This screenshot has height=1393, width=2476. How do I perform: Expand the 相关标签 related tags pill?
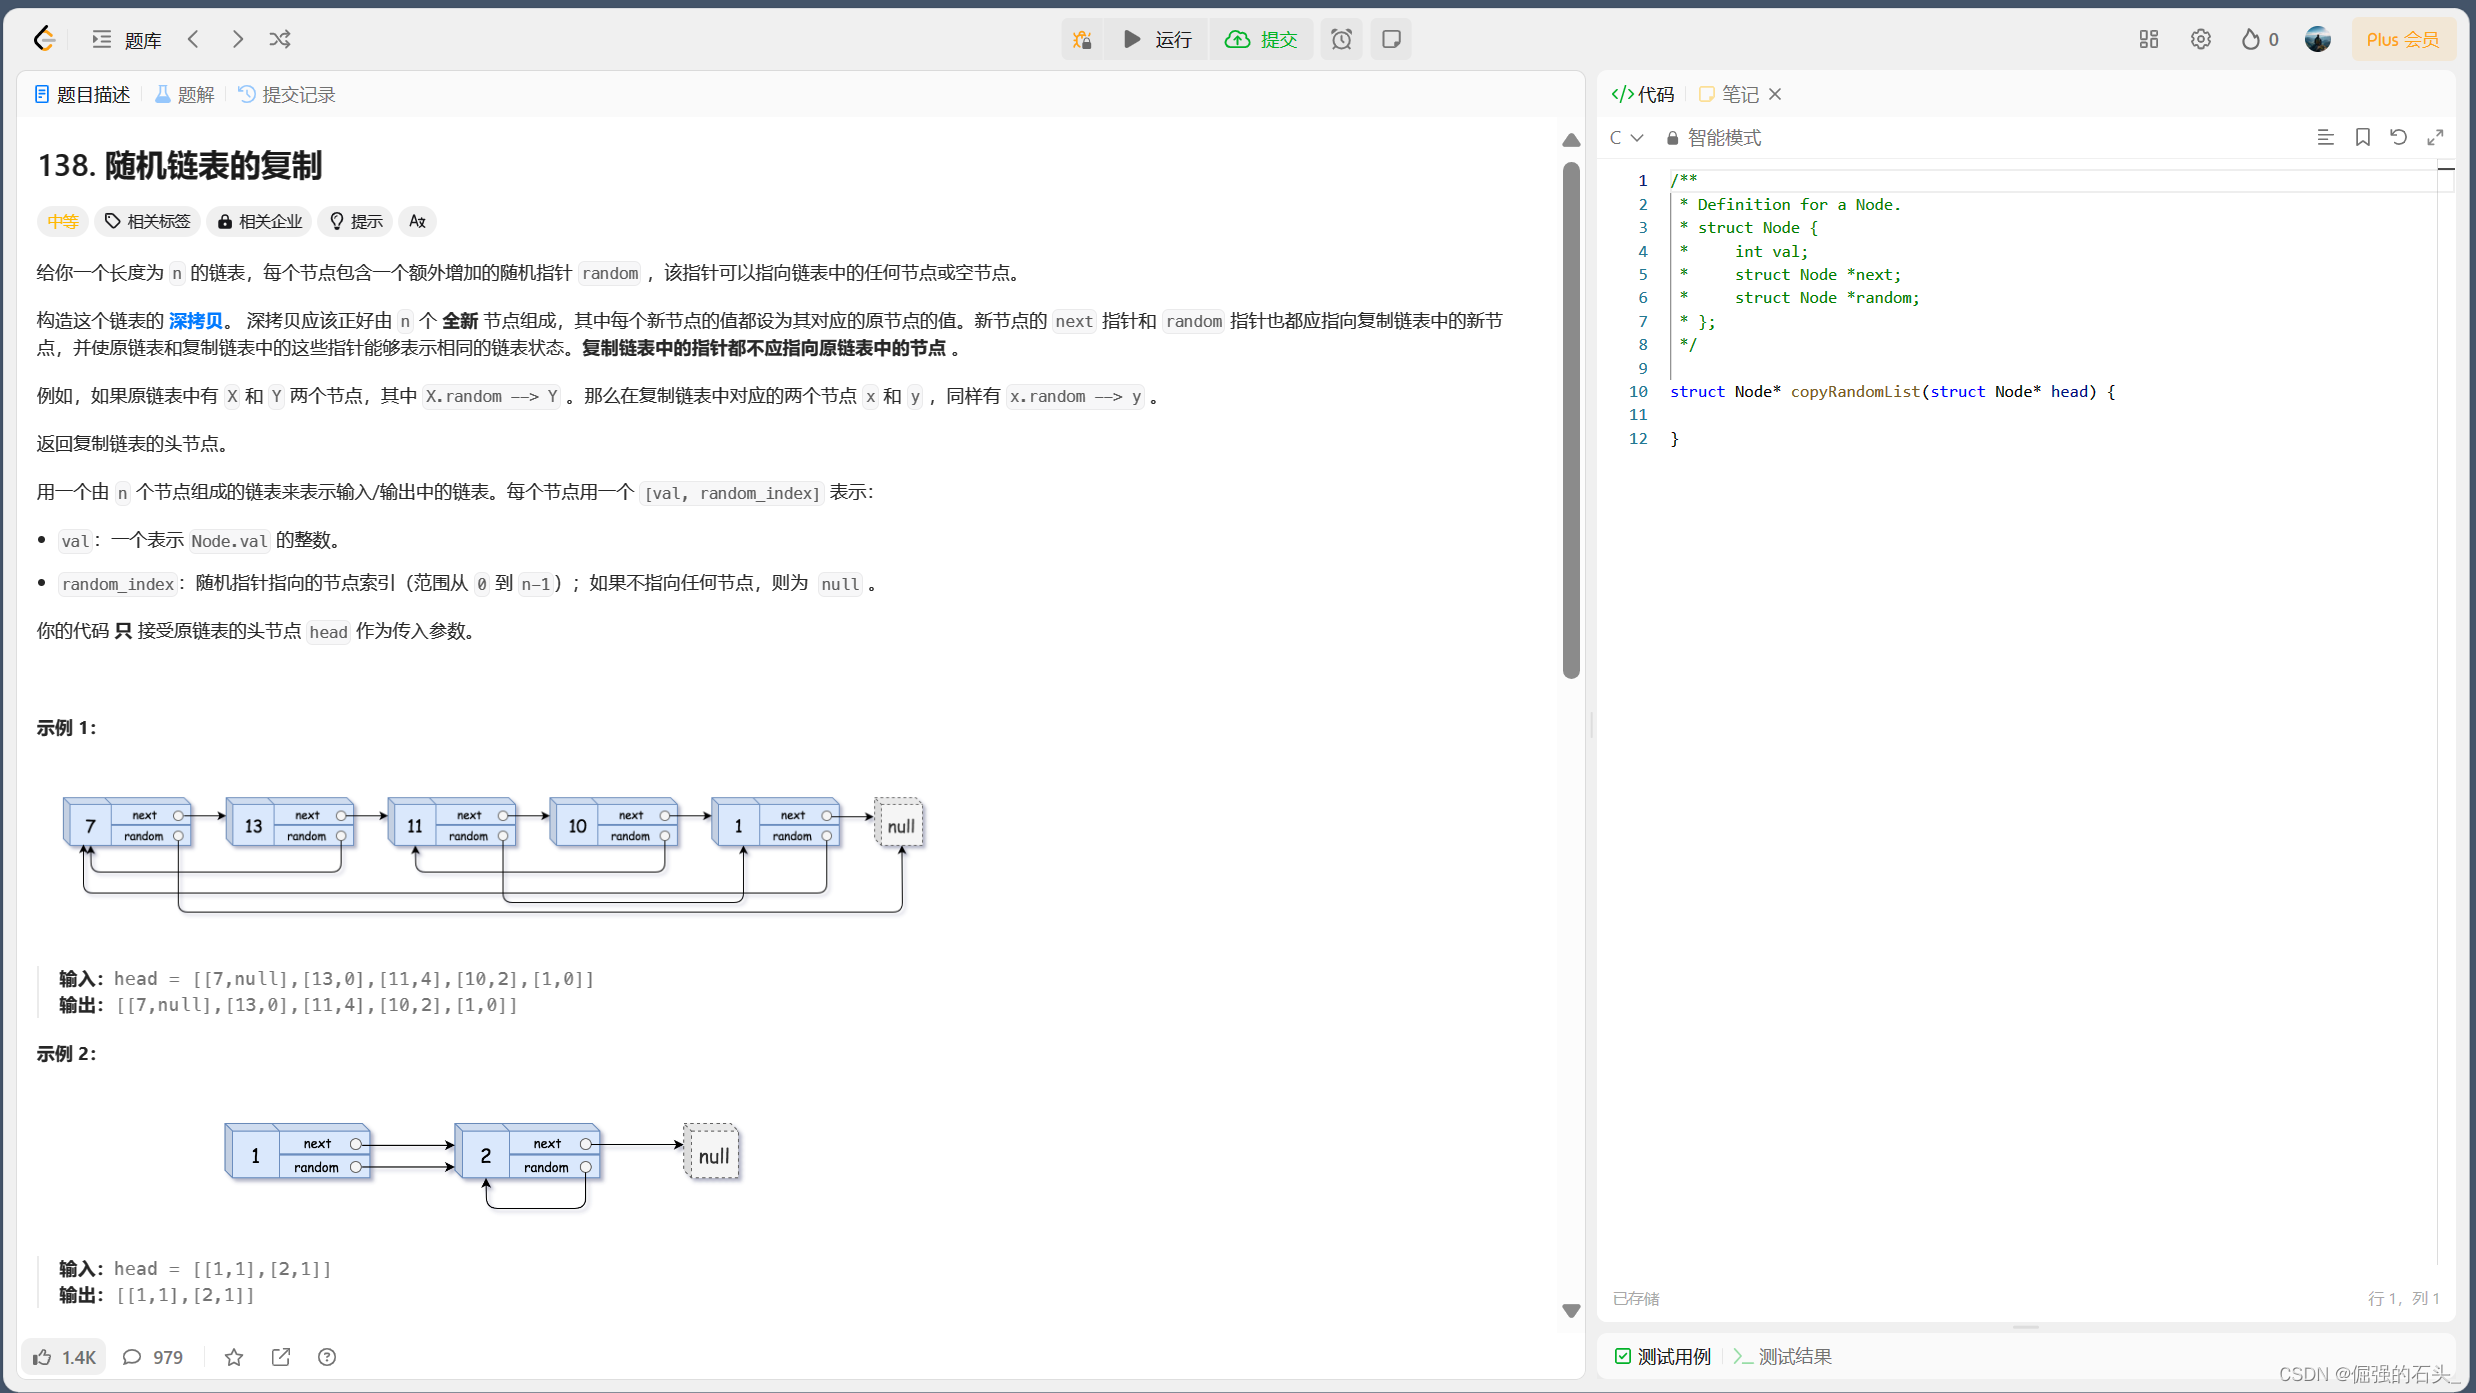click(x=148, y=221)
